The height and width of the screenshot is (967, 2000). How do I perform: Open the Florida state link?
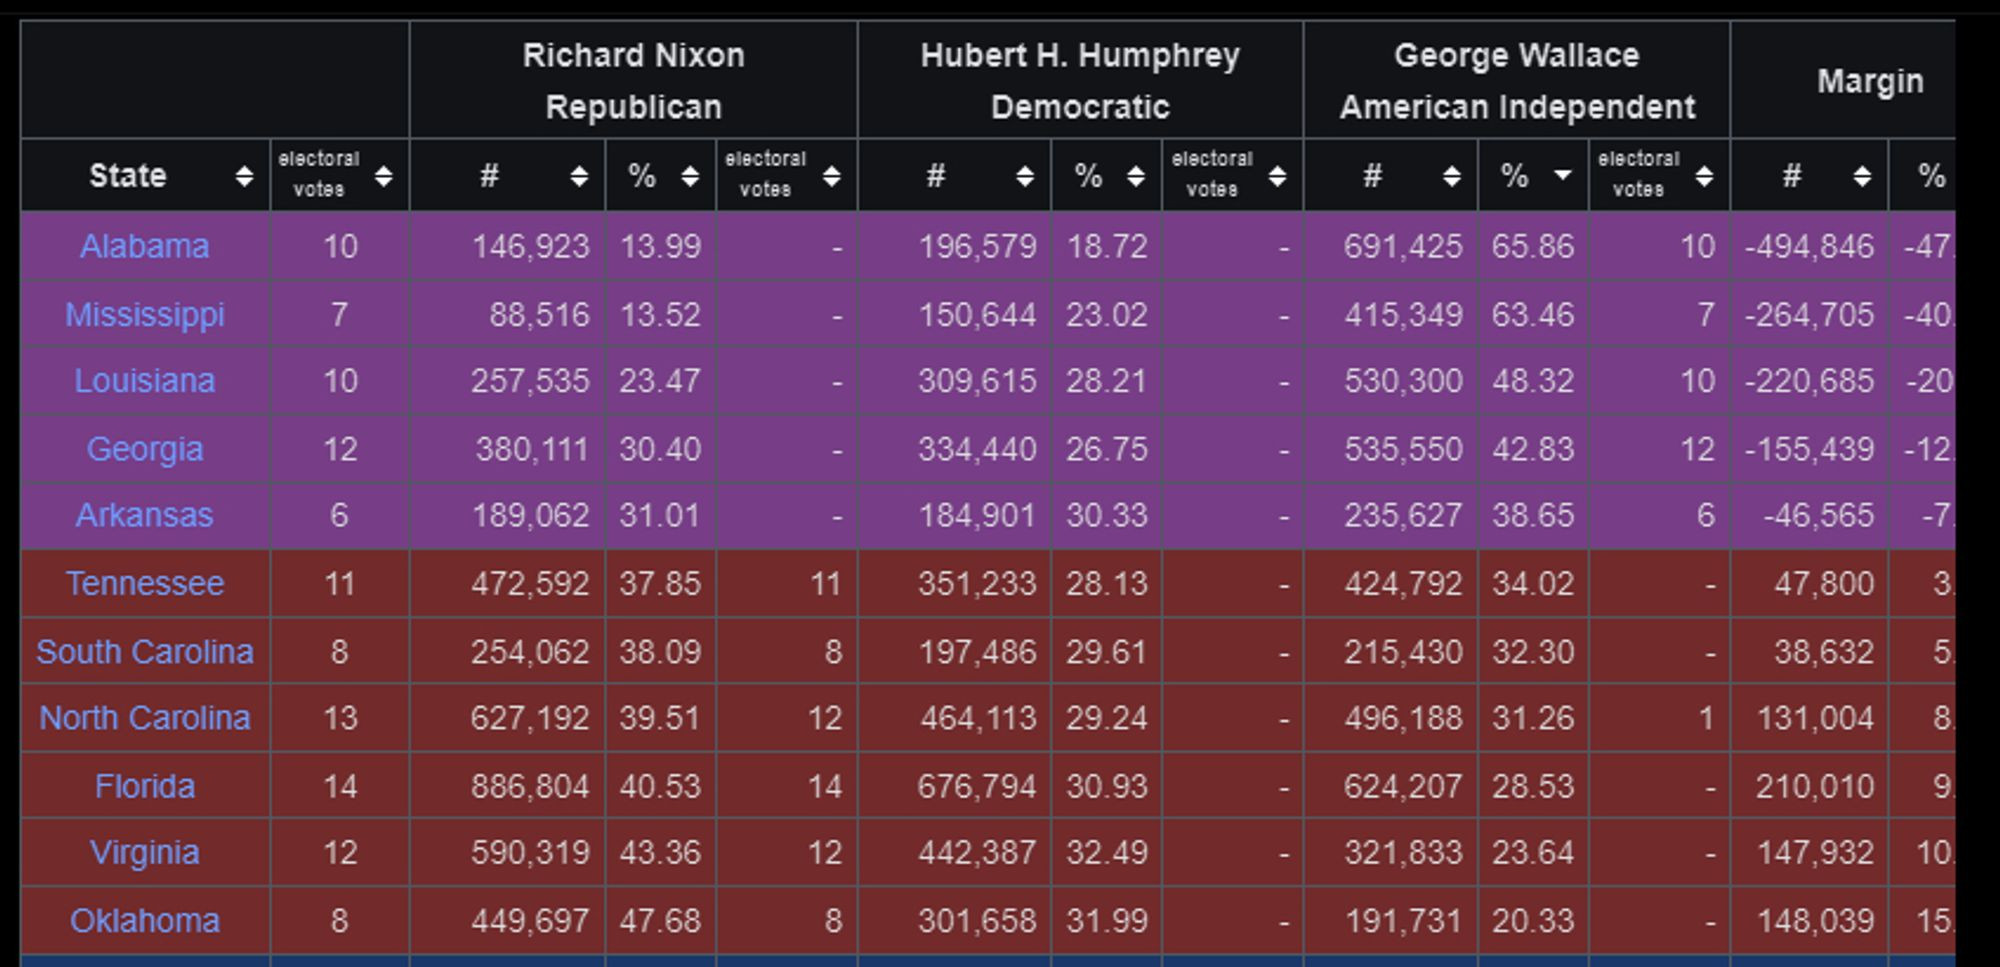[x=145, y=786]
